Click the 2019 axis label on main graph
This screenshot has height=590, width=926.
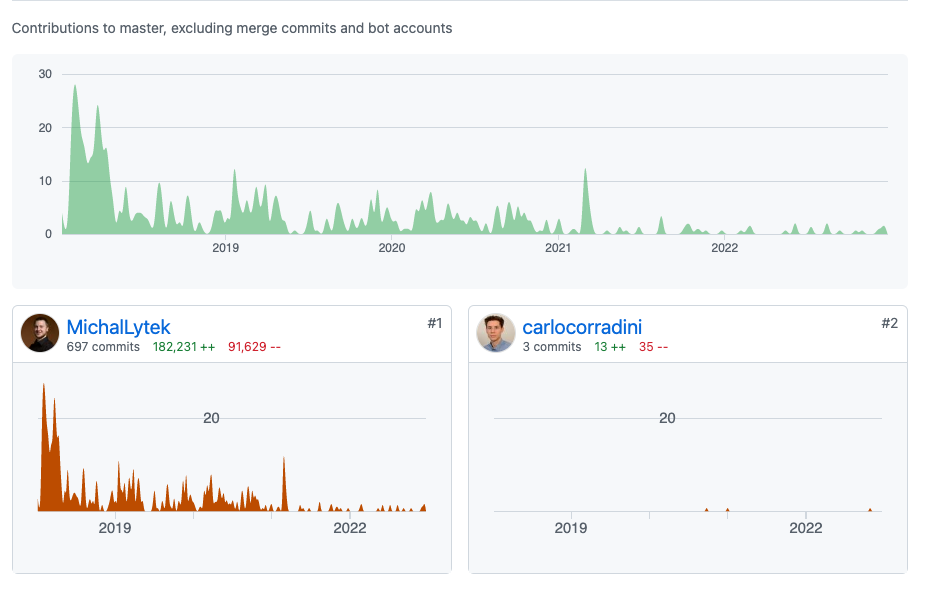(225, 247)
